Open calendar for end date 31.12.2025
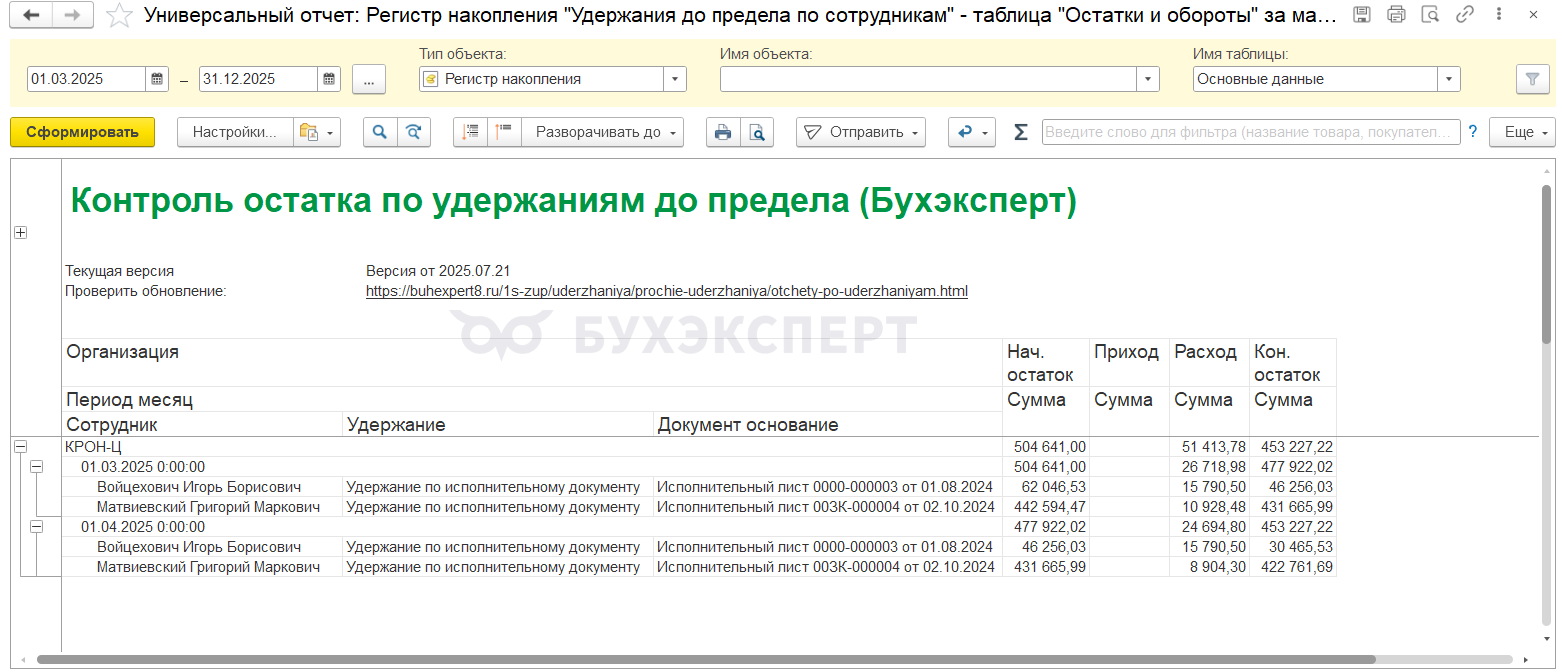Image resolution: width=1562 pixels, height=672 pixels. pos(329,79)
